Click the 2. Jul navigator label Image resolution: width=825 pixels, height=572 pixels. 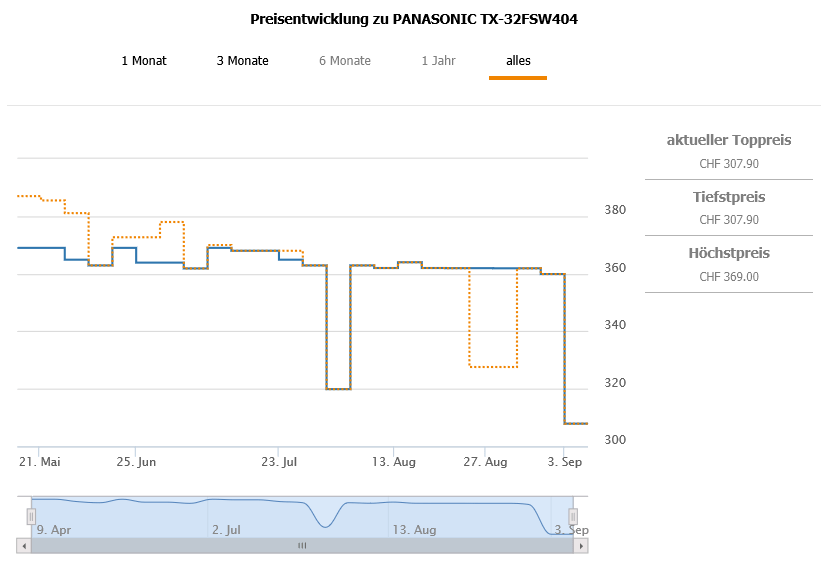pos(226,530)
